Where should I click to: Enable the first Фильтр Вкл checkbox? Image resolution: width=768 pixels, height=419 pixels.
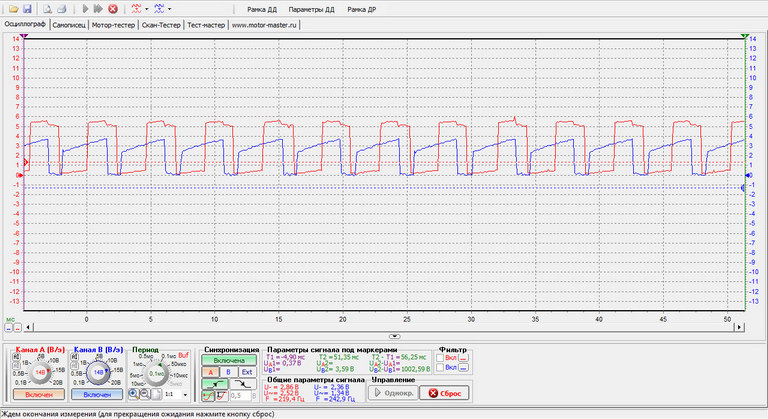coord(440,357)
